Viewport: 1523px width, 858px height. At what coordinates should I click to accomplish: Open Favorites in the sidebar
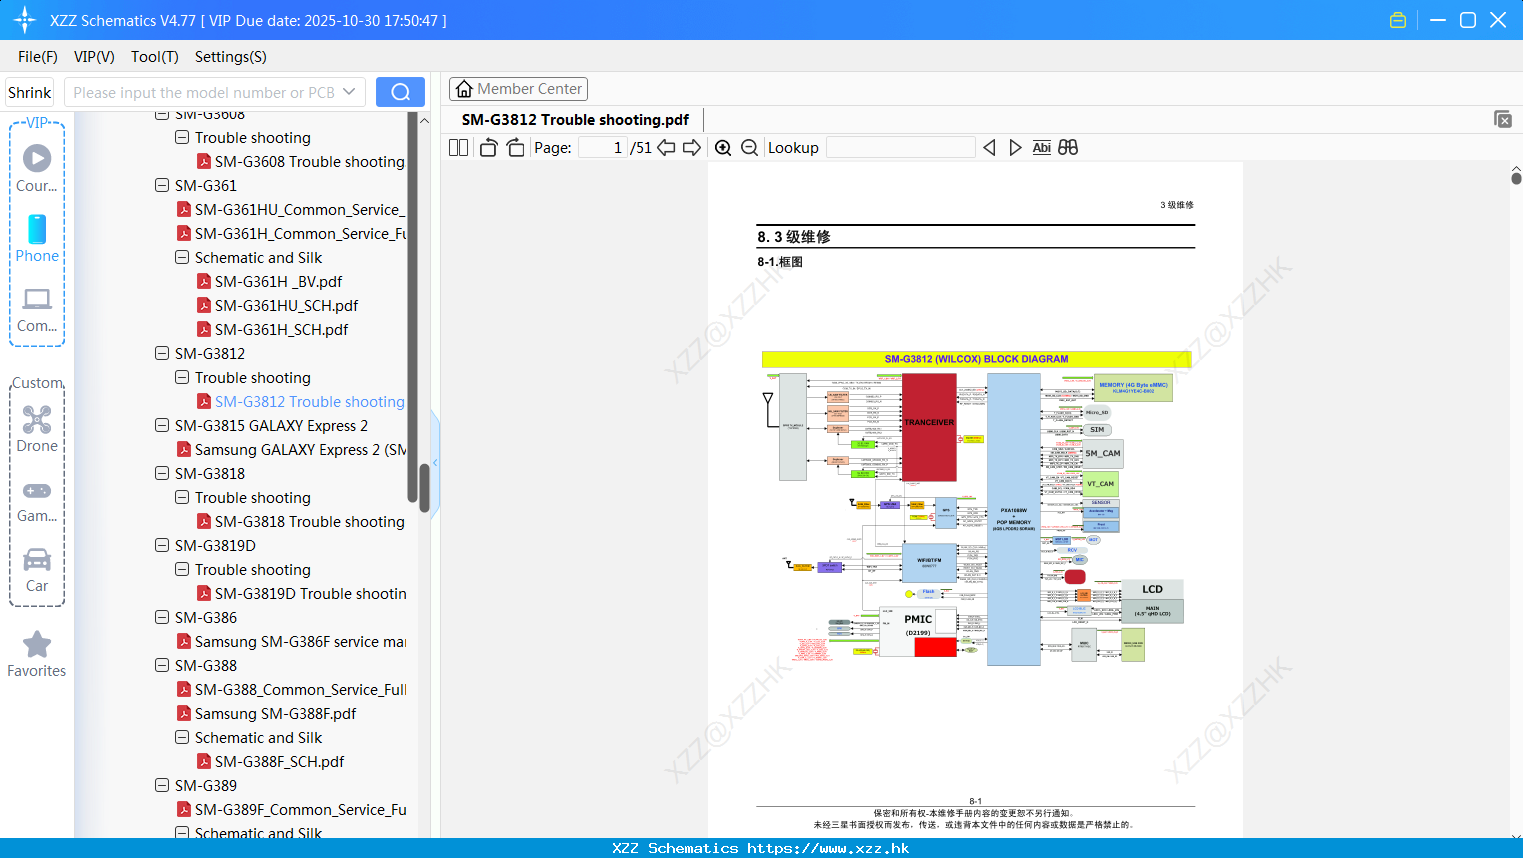37,654
